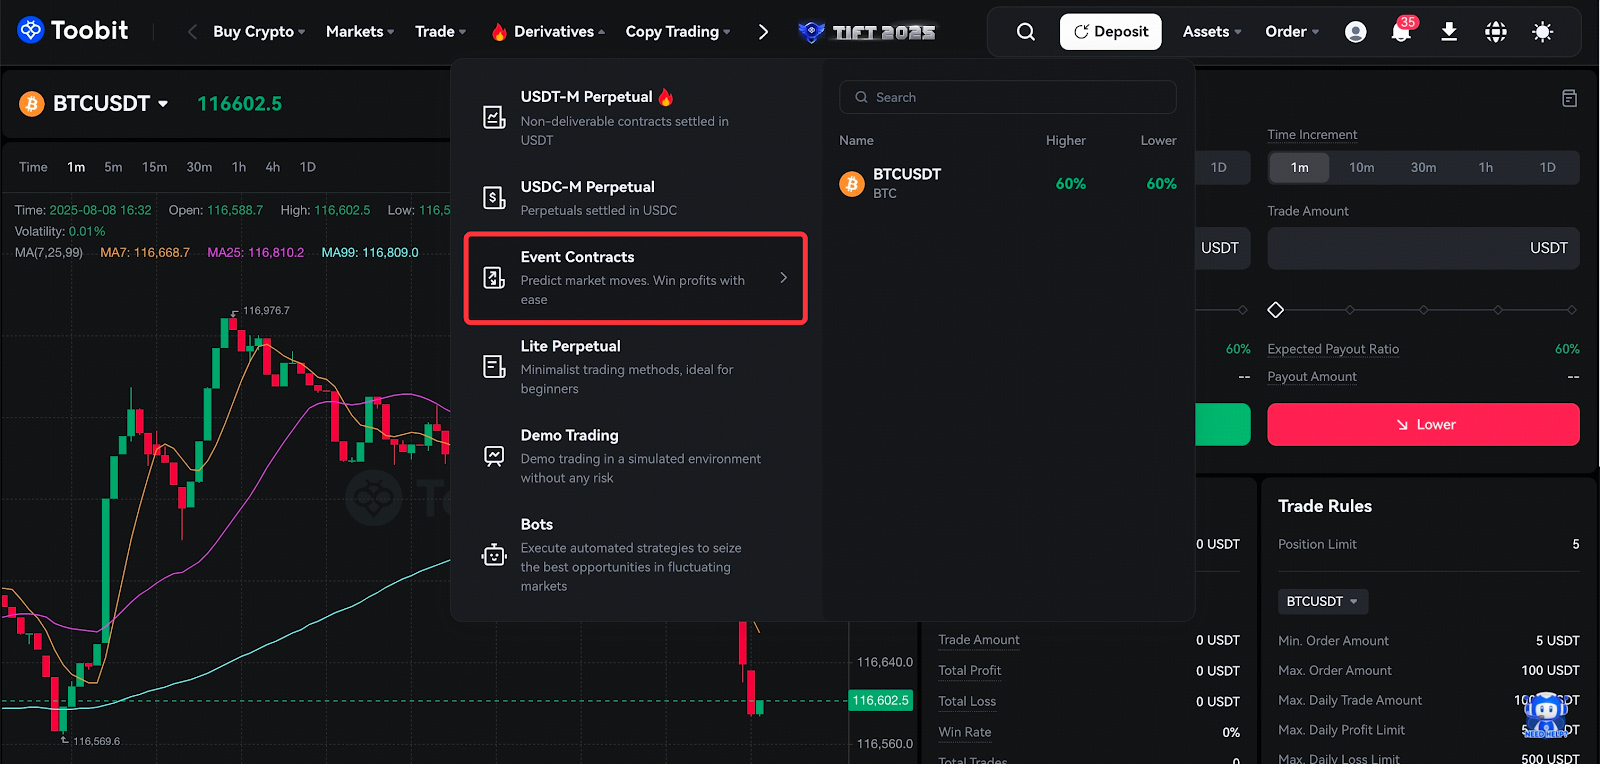Click the Bitcoin icon beside chart pair name
Screen dimensions: 1600x764
tap(32, 103)
